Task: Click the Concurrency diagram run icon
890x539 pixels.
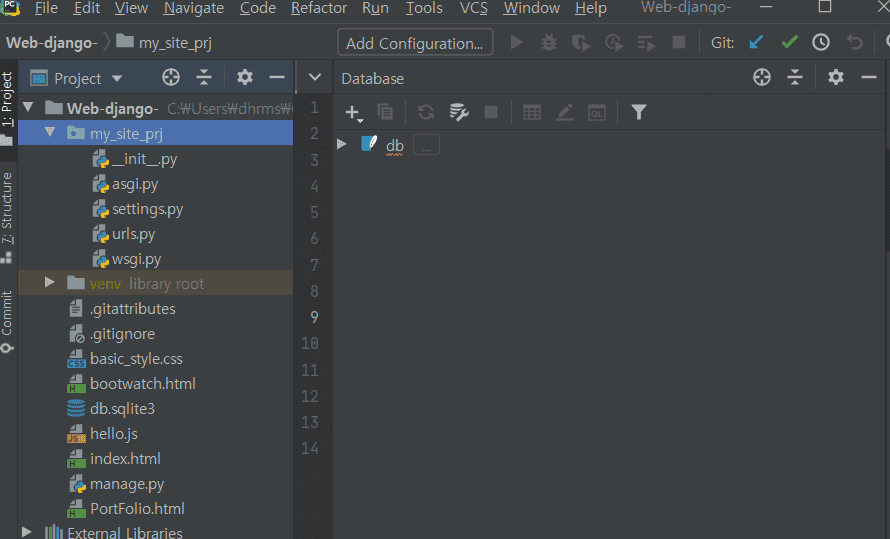Action: coord(646,43)
